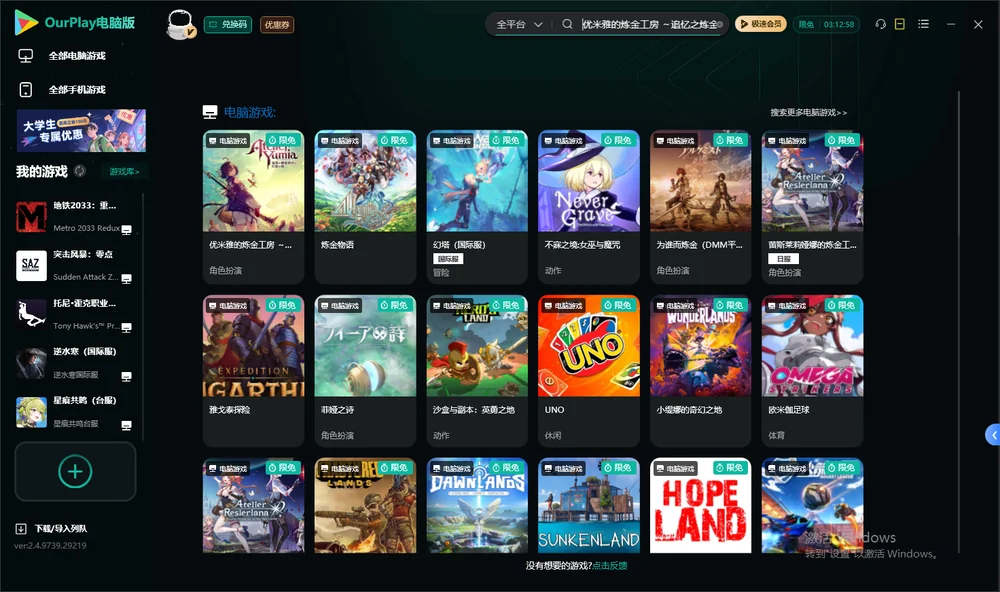Click the 限免 timer badge

pos(826,24)
